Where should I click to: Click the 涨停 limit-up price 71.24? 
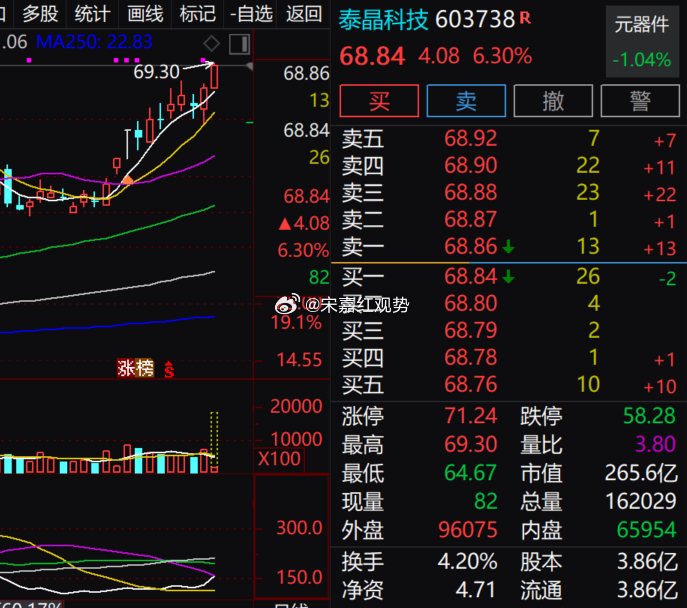click(x=471, y=416)
